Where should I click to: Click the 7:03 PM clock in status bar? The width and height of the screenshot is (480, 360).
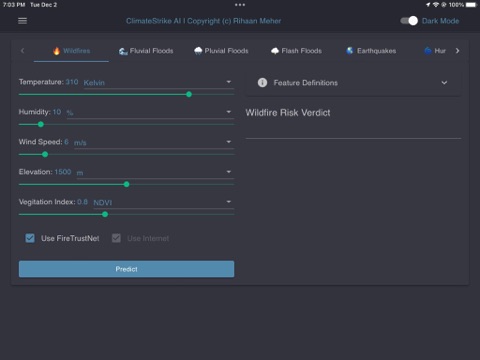coord(14,5)
